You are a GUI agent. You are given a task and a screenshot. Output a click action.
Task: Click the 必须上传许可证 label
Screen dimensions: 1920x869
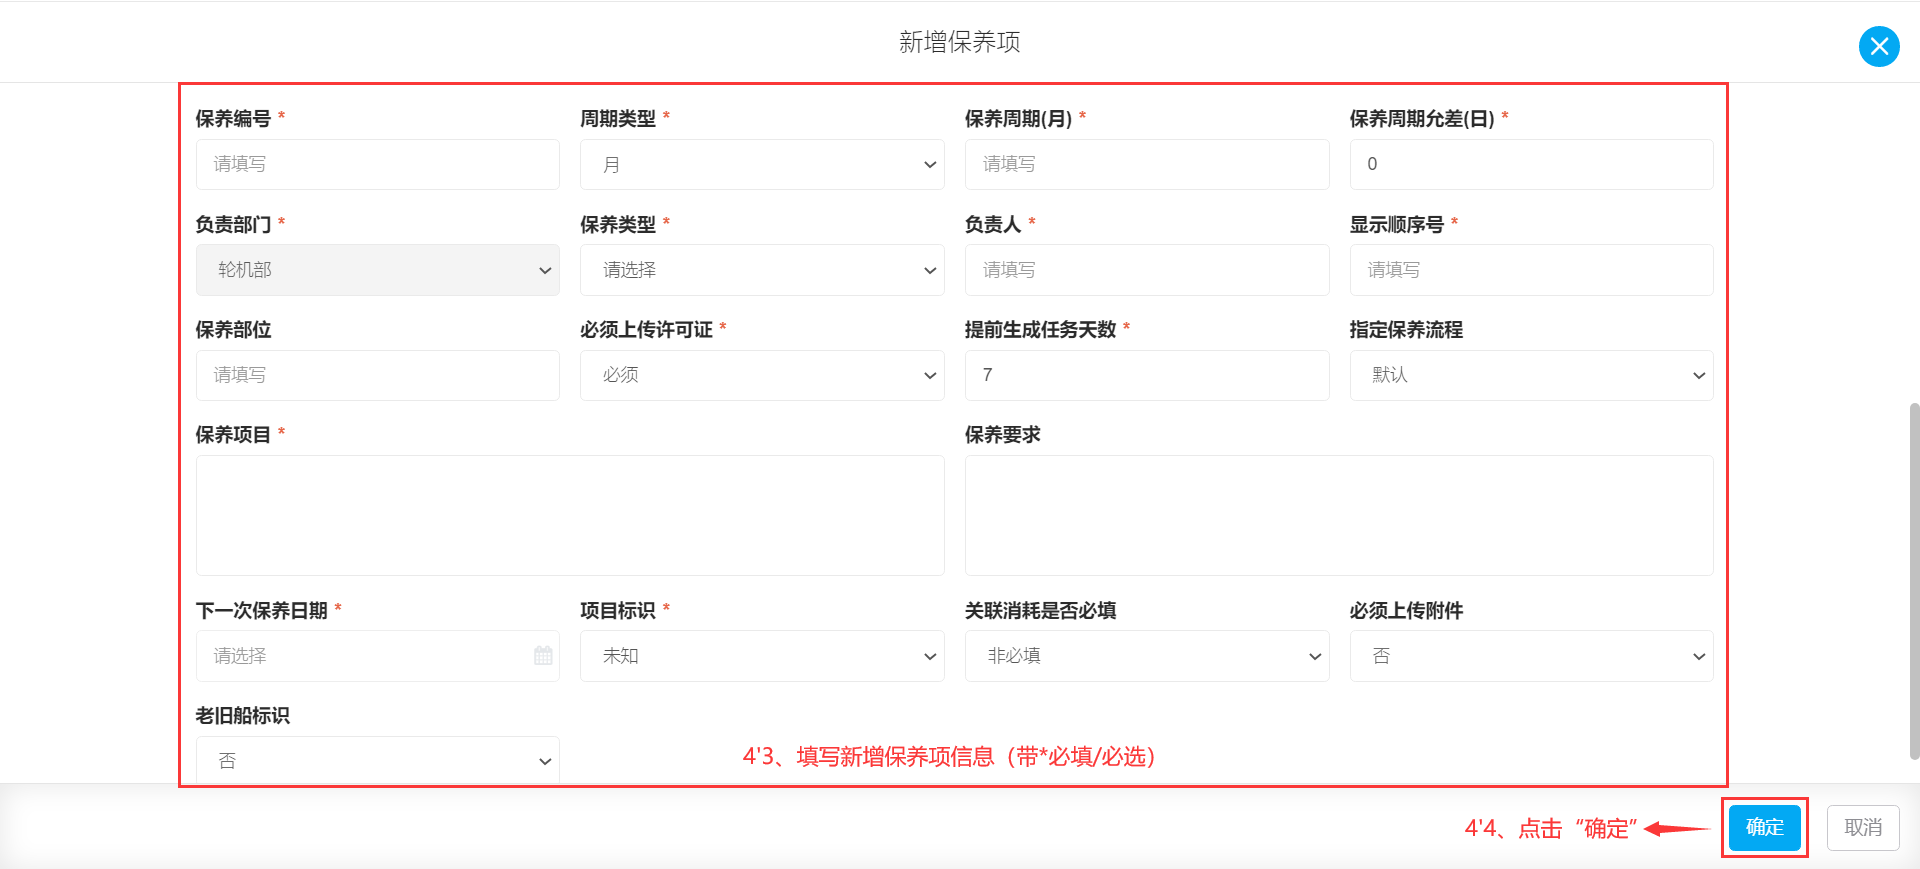click(646, 330)
